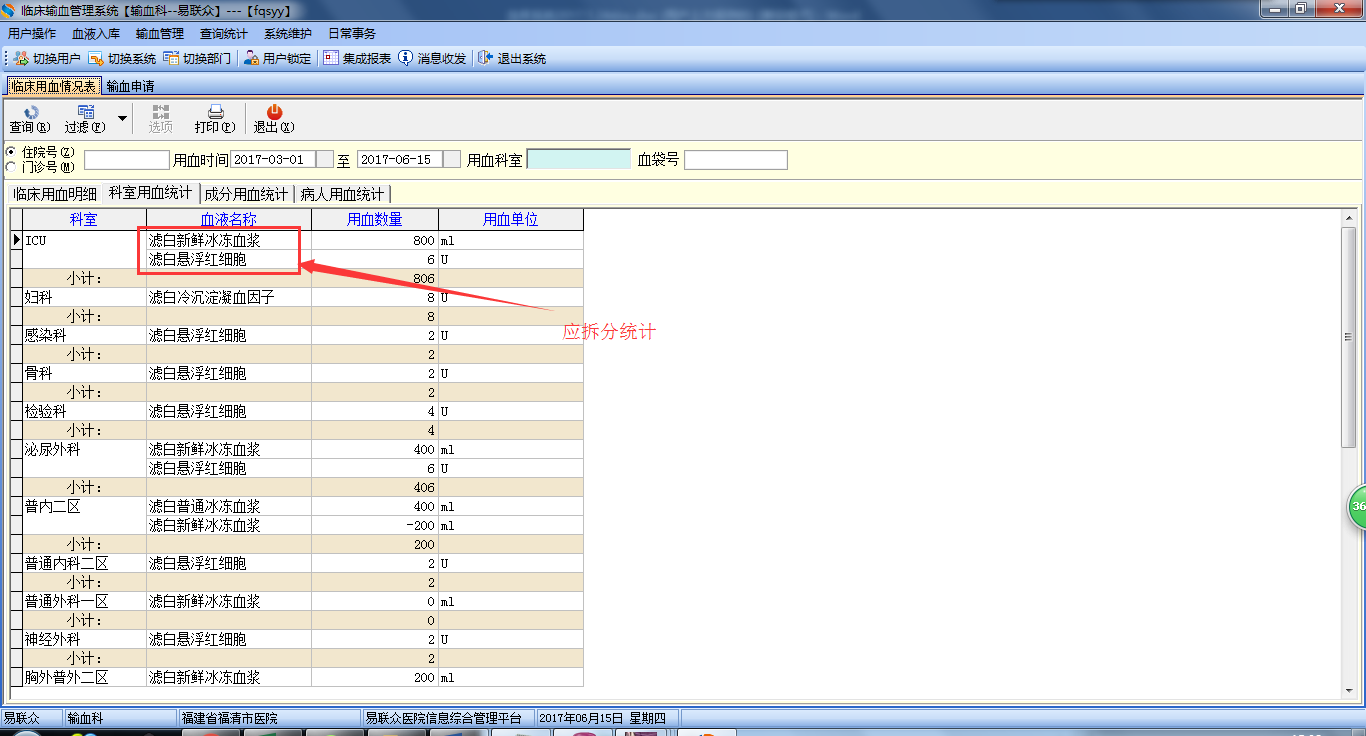The image size is (1366, 736).
Task: Click the 800 quantity cell for ICU
Action: [x=375, y=241]
